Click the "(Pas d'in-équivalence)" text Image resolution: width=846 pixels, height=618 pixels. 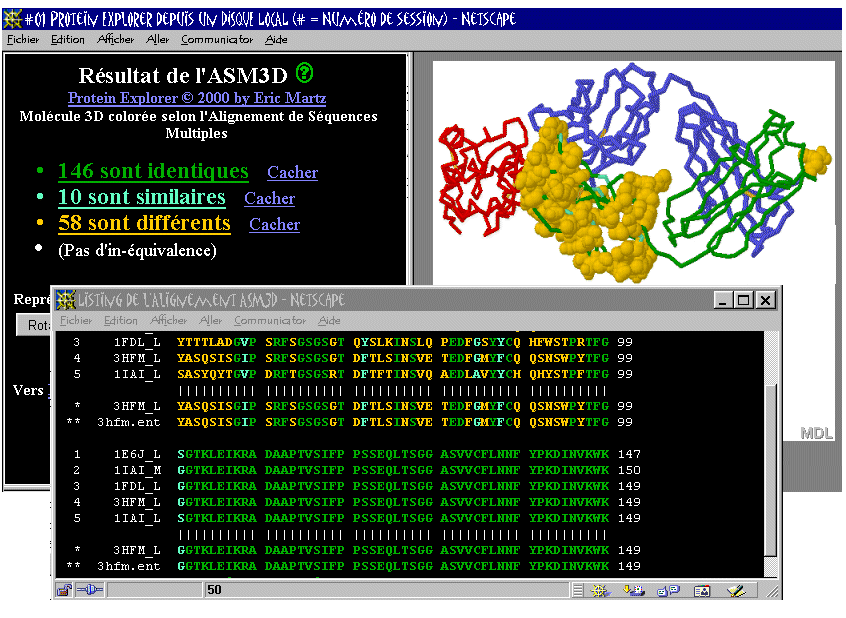(x=137, y=250)
